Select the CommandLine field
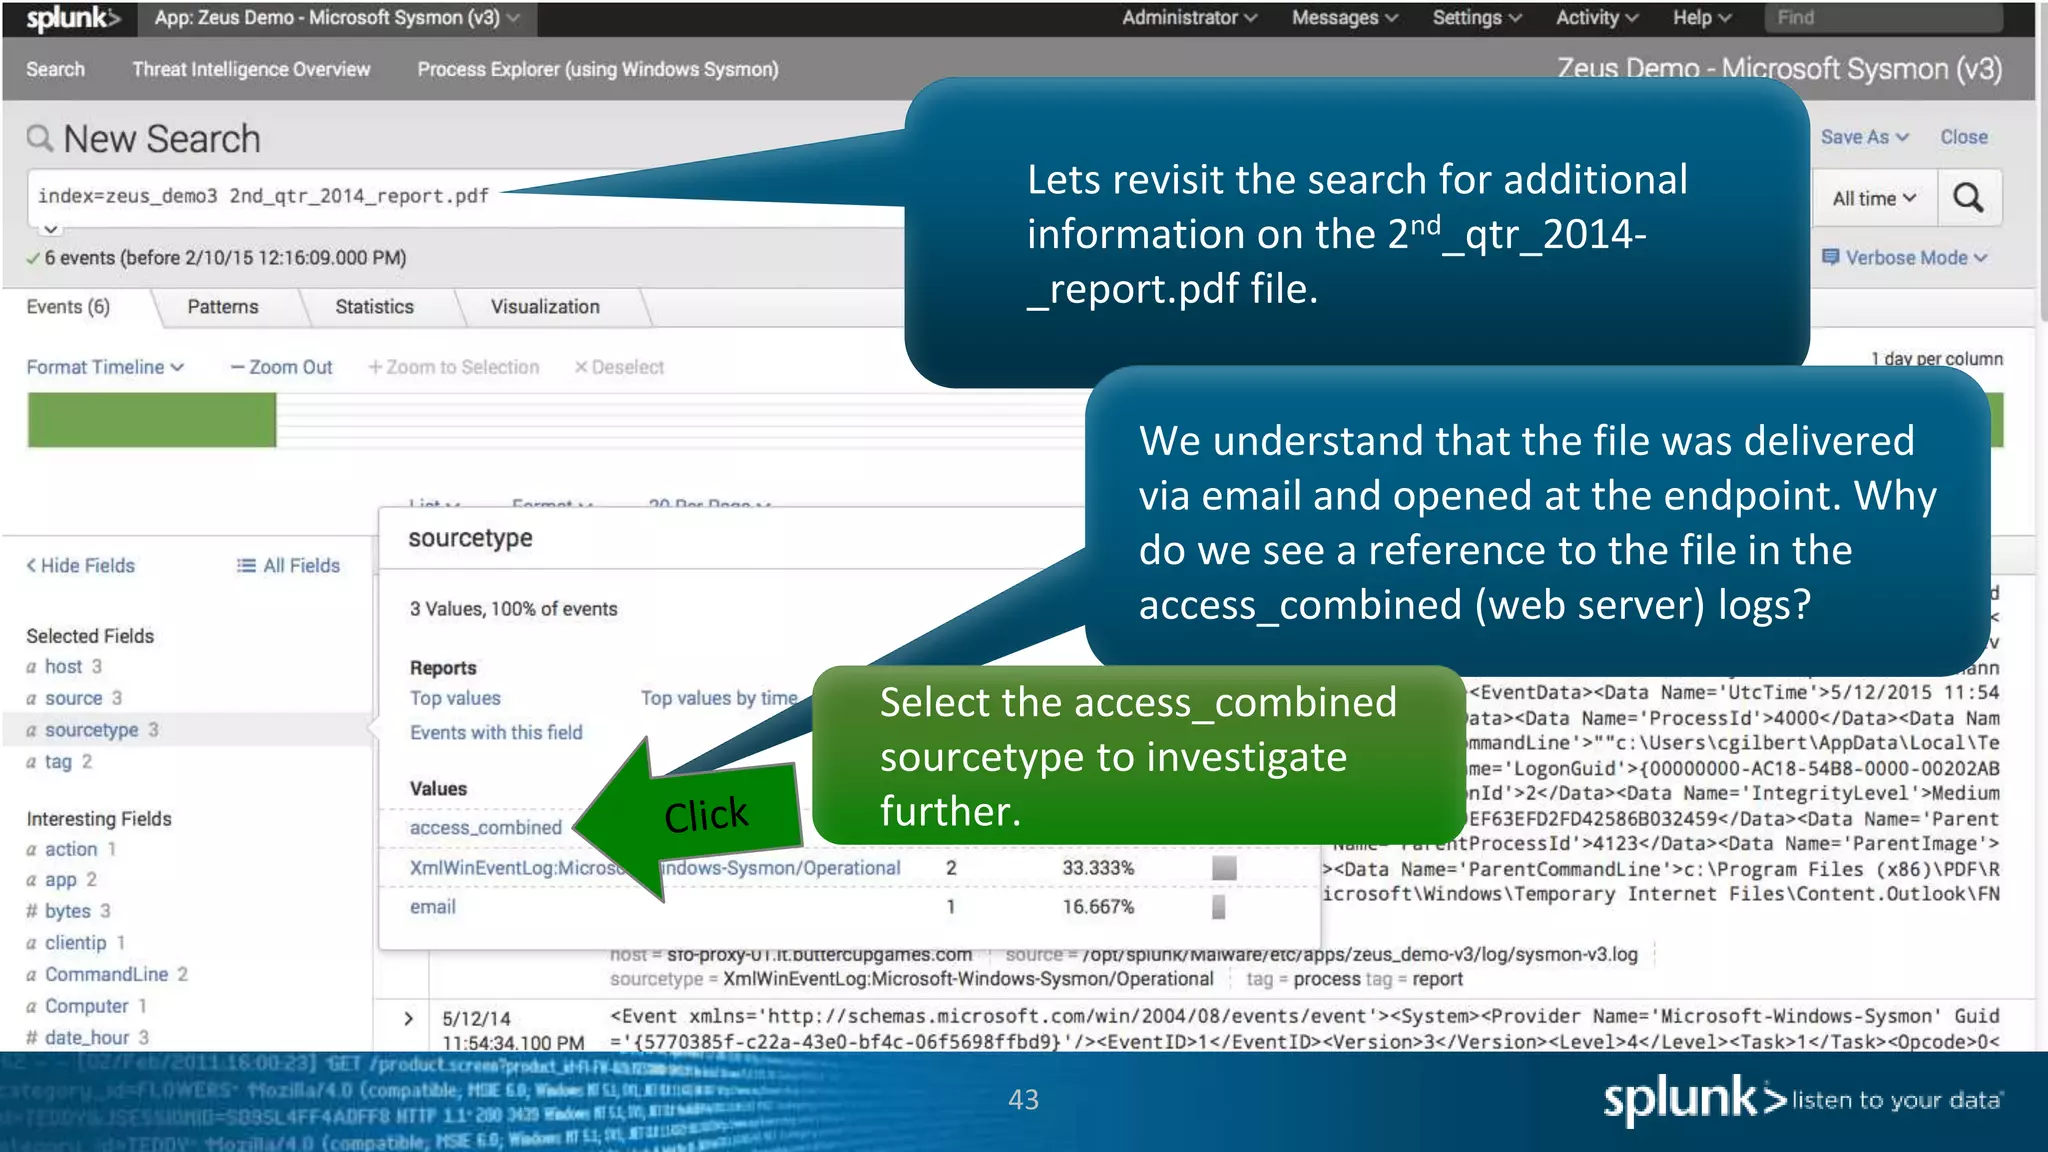Screen dimensions: 2048x1152 pos(106,974)
